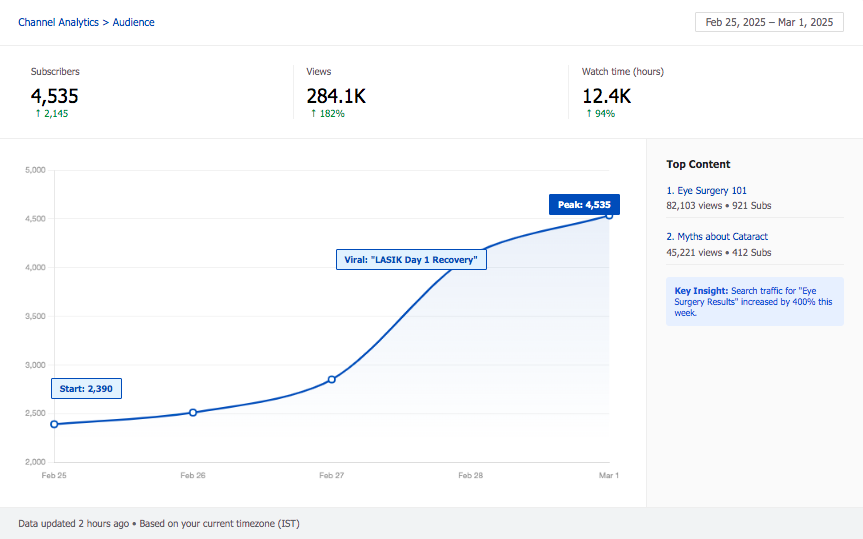The width and height of the screenshot is (863, 539).
Task: Click the Mar 1 peak data point
Action: [x=609, y=215]
